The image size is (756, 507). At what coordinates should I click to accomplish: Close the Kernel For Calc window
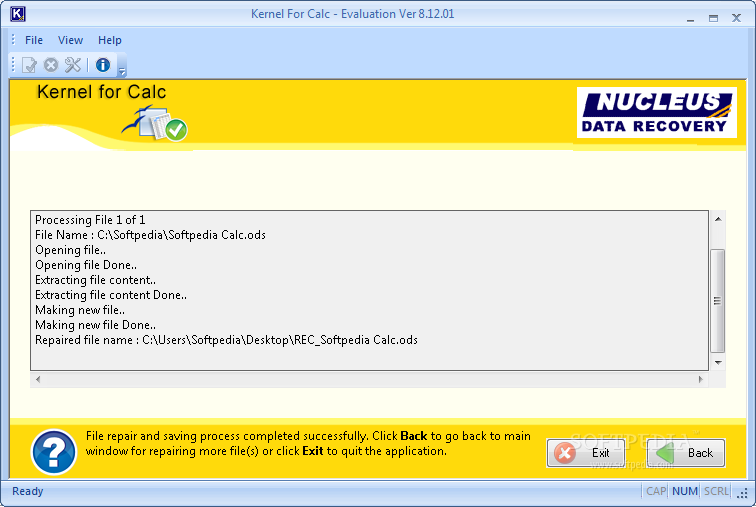[736, 18]
